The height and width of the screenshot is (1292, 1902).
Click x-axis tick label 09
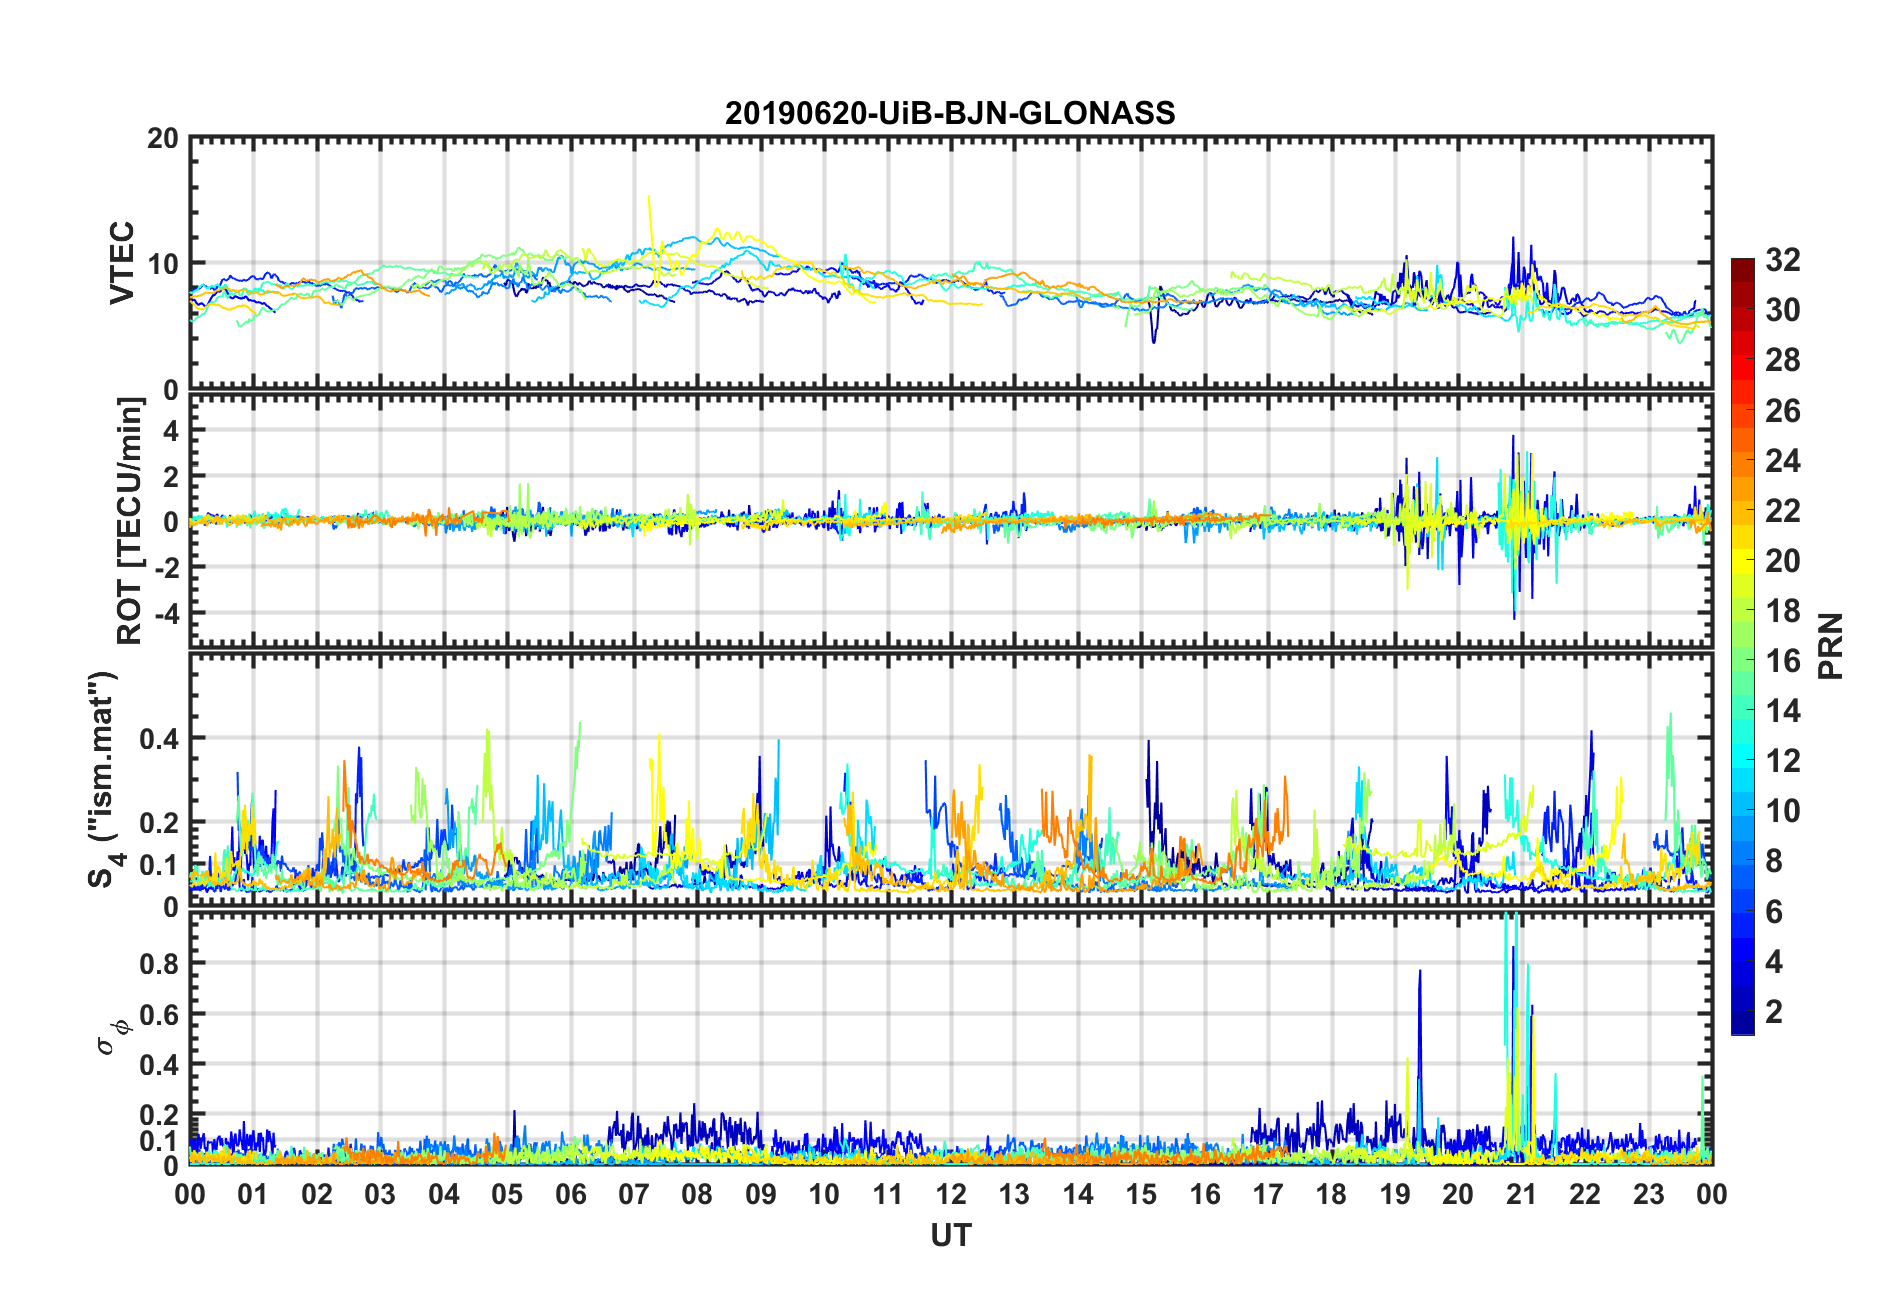click(761, 1194)
